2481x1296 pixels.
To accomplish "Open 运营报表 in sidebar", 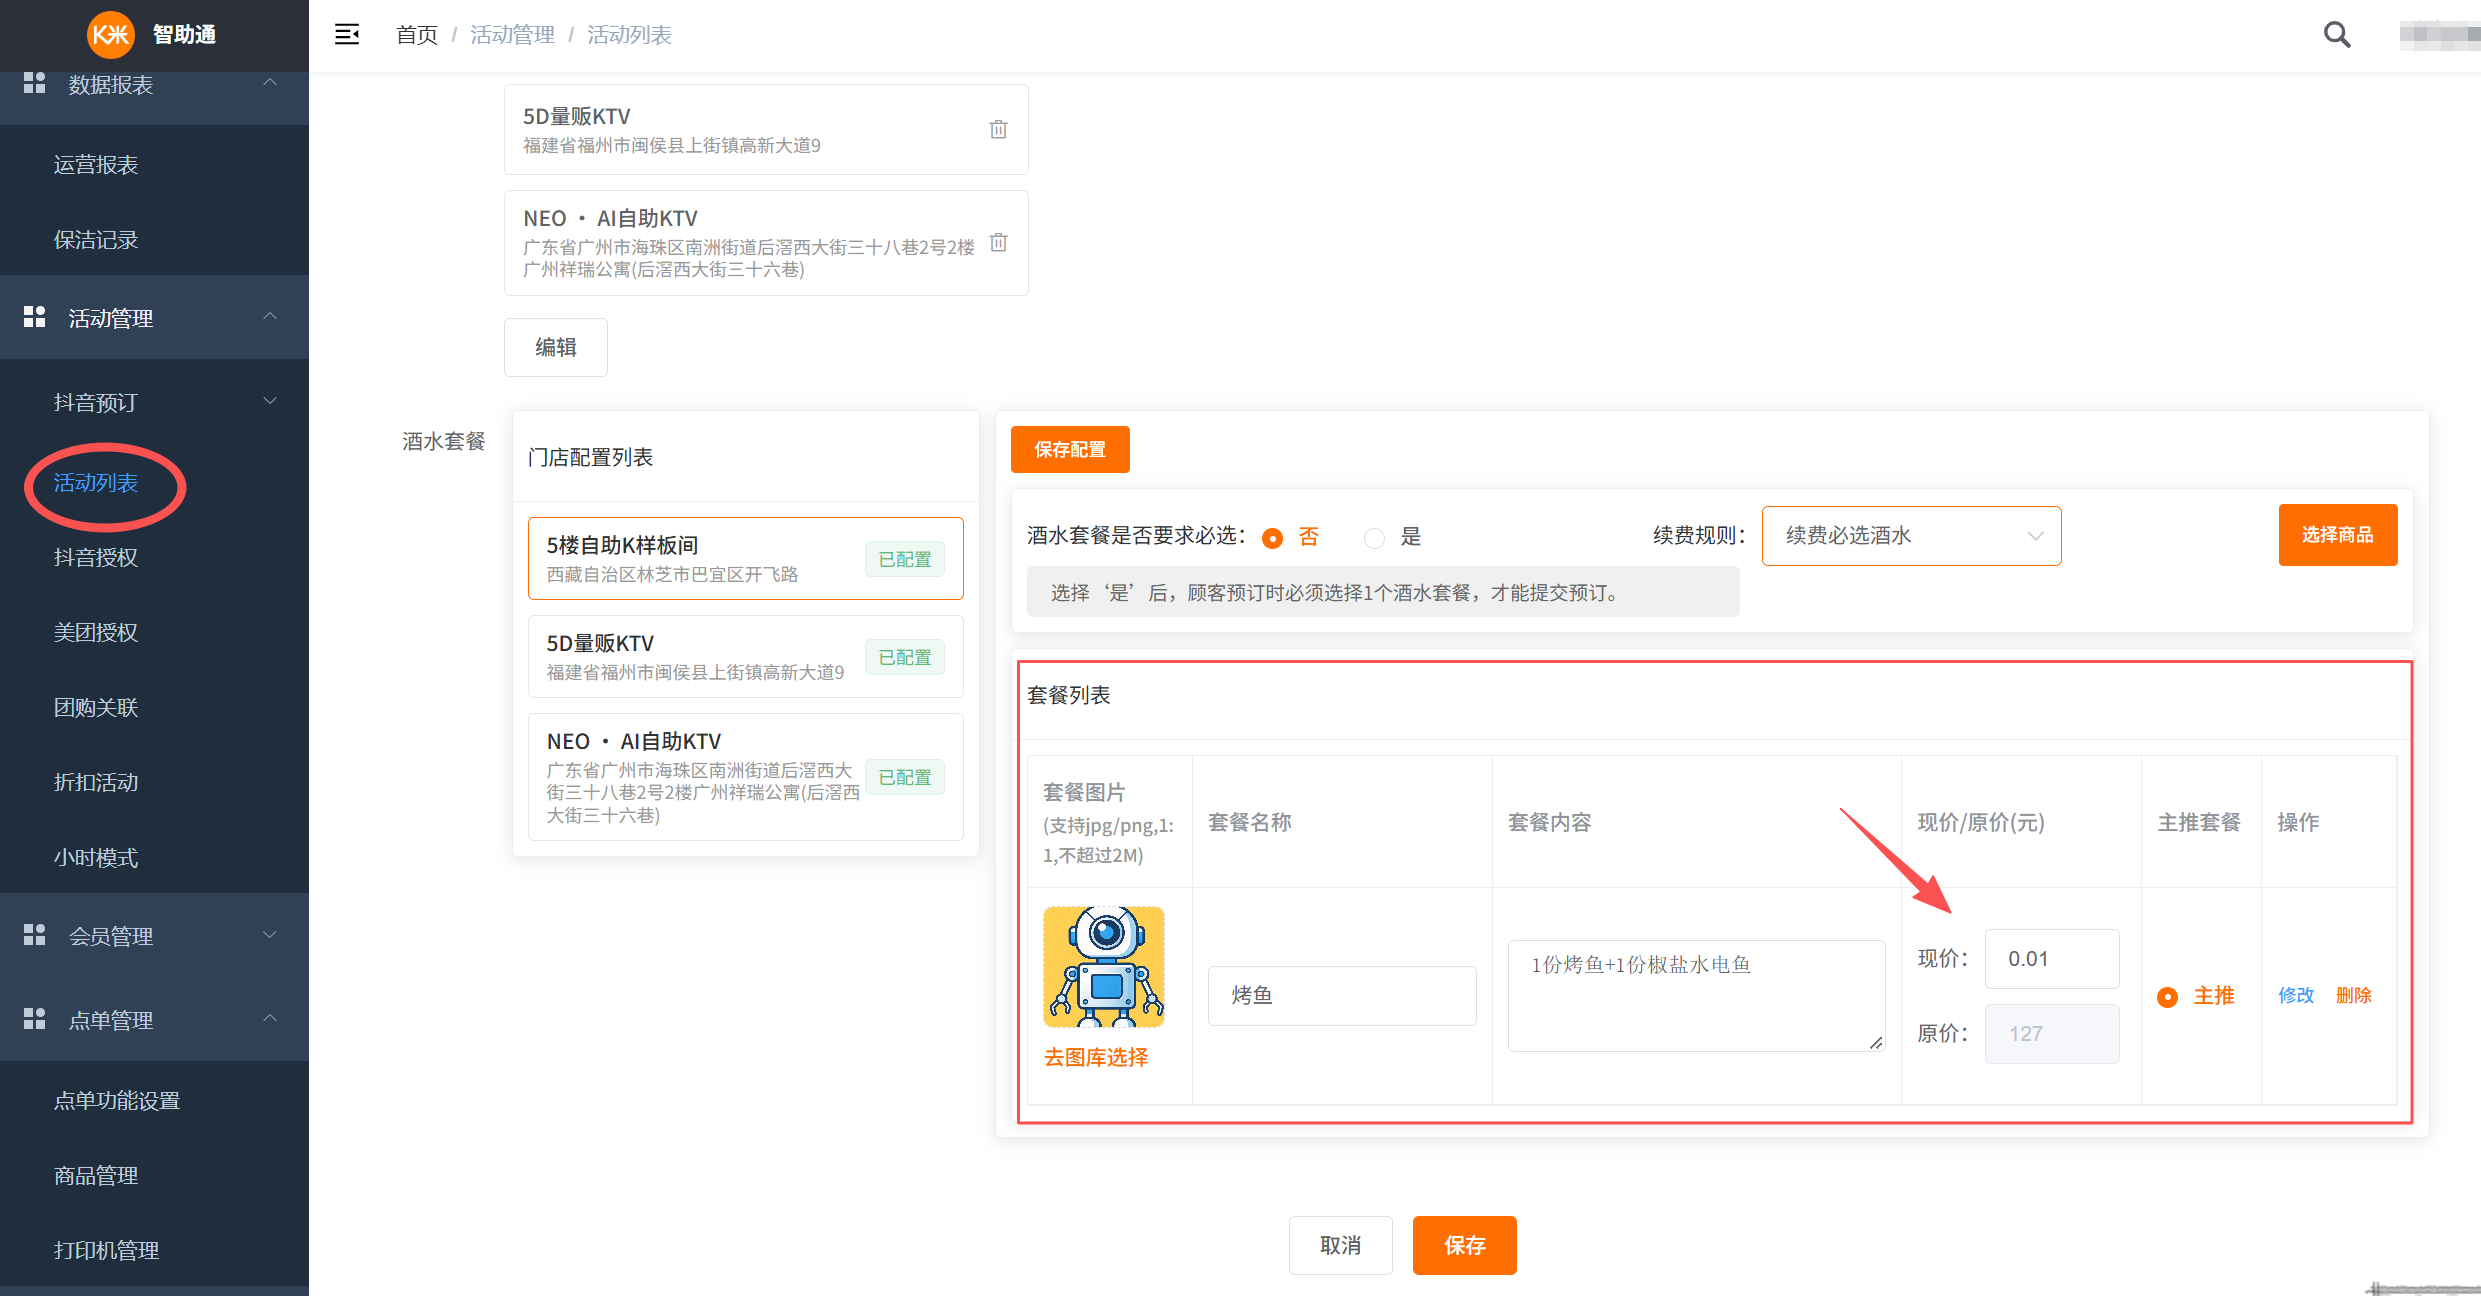I will (96, 165).
